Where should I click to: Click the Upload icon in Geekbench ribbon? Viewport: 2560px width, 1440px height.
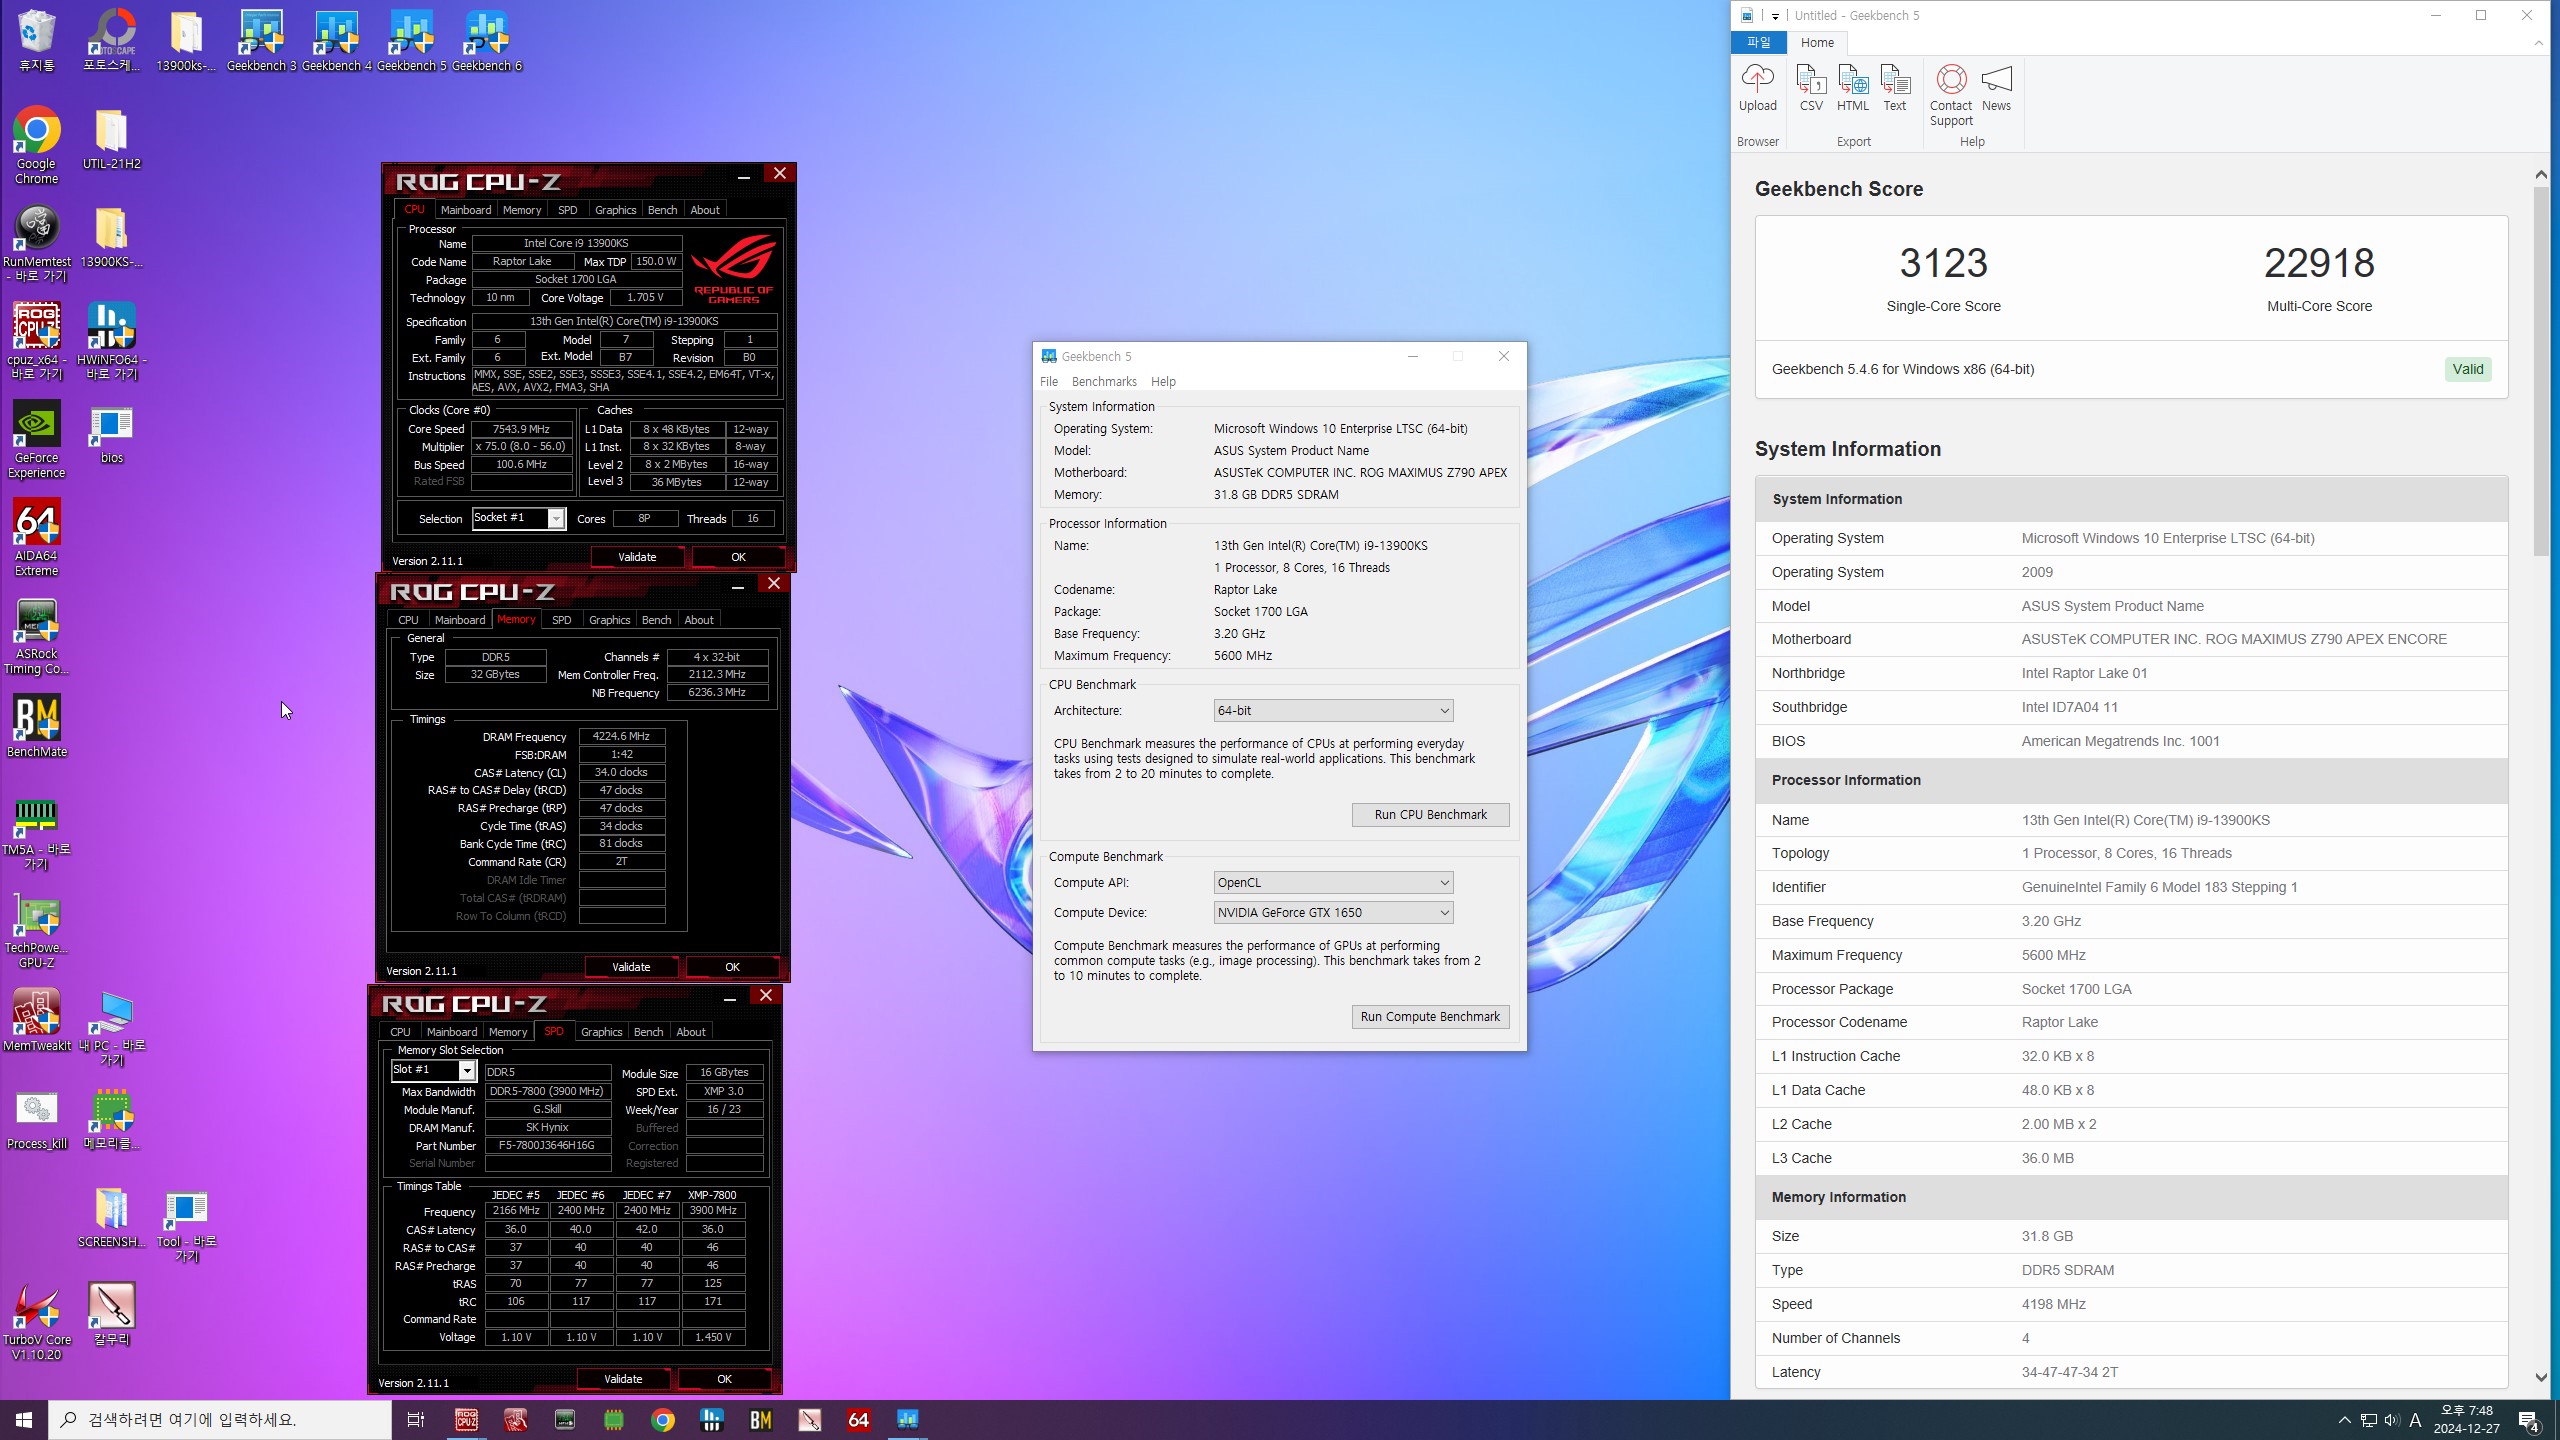pos(1757,88)
